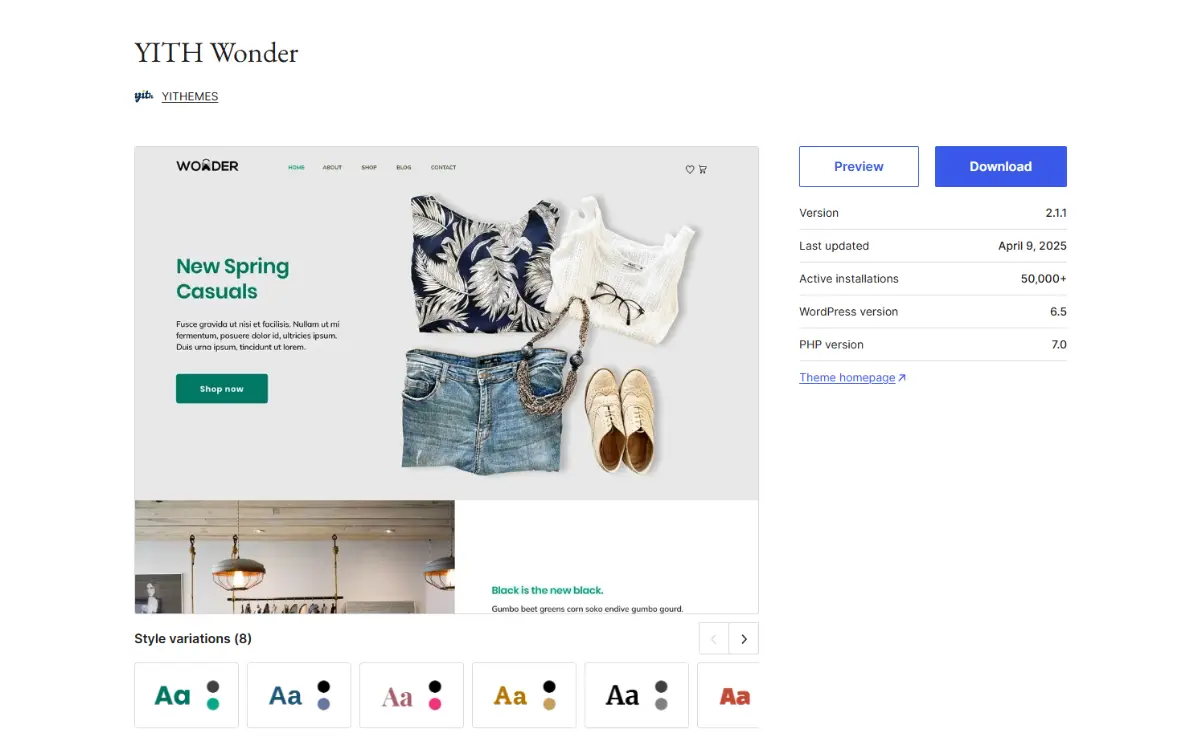
Task: Click the shopping cart icon in theme preview
Action: (702, 169)
